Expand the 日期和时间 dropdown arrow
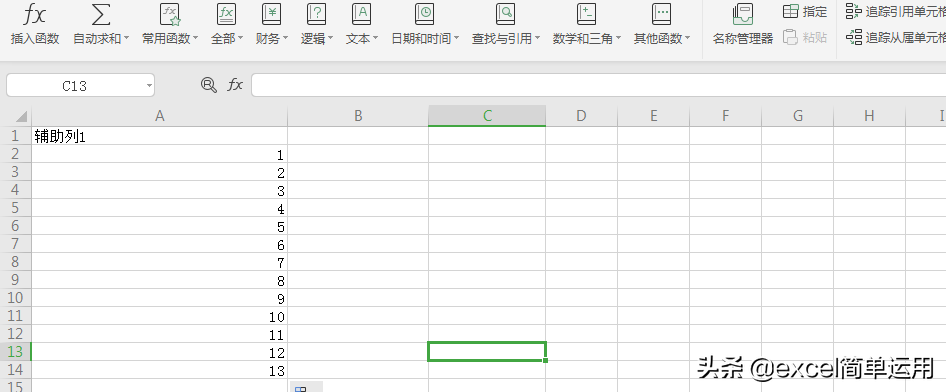The width and height of the screenshot is (946, 392). pyautogui.click(x=456, y=39)
